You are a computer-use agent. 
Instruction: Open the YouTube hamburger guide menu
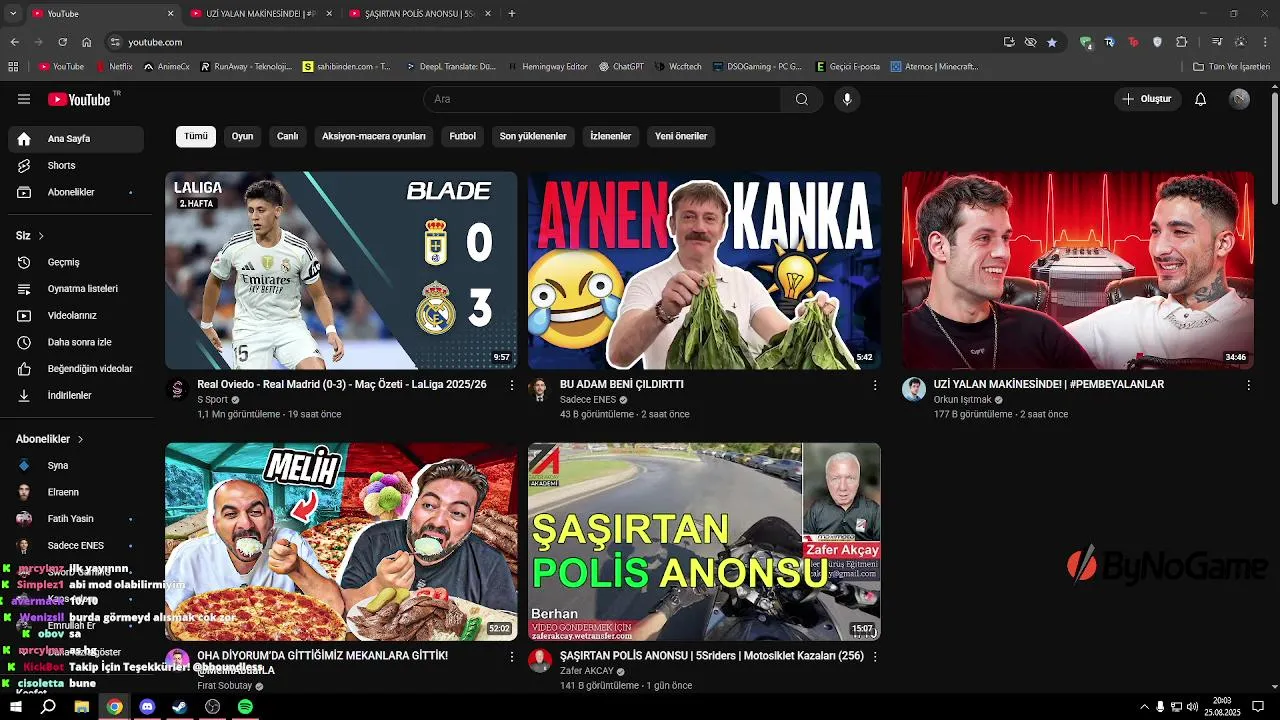pyautogui.click(x=24, y=99)
